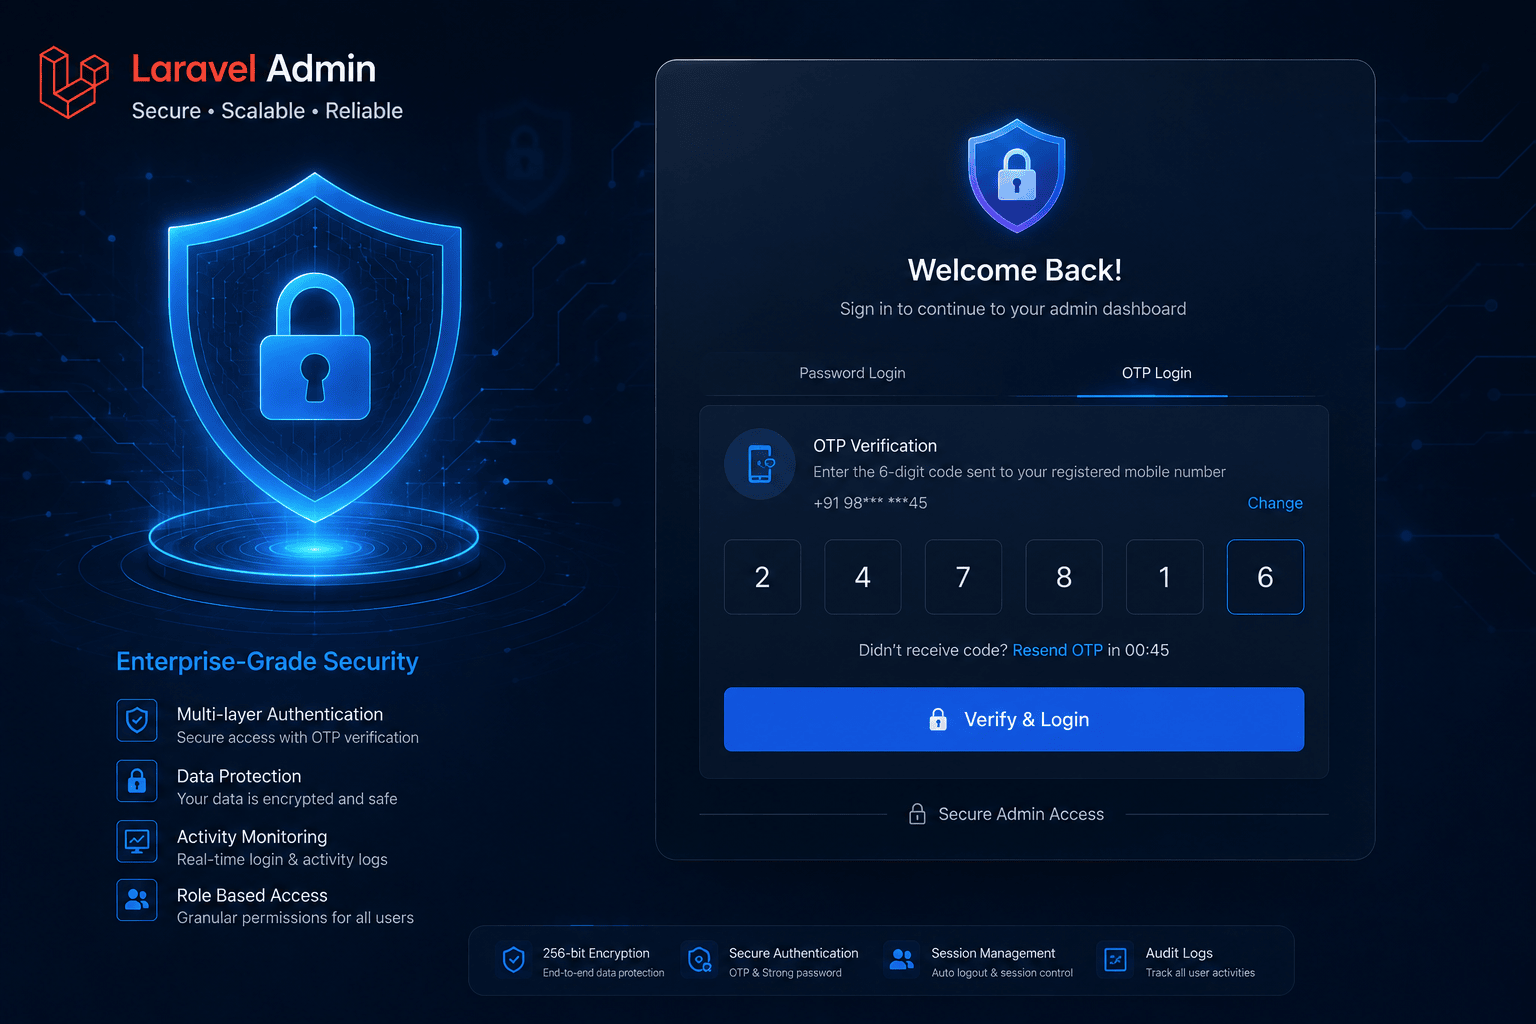The image size is (1536, 1024).
Task: Click the Multi-layer Authentication shield icon
Action: click(x=137, y=720)
